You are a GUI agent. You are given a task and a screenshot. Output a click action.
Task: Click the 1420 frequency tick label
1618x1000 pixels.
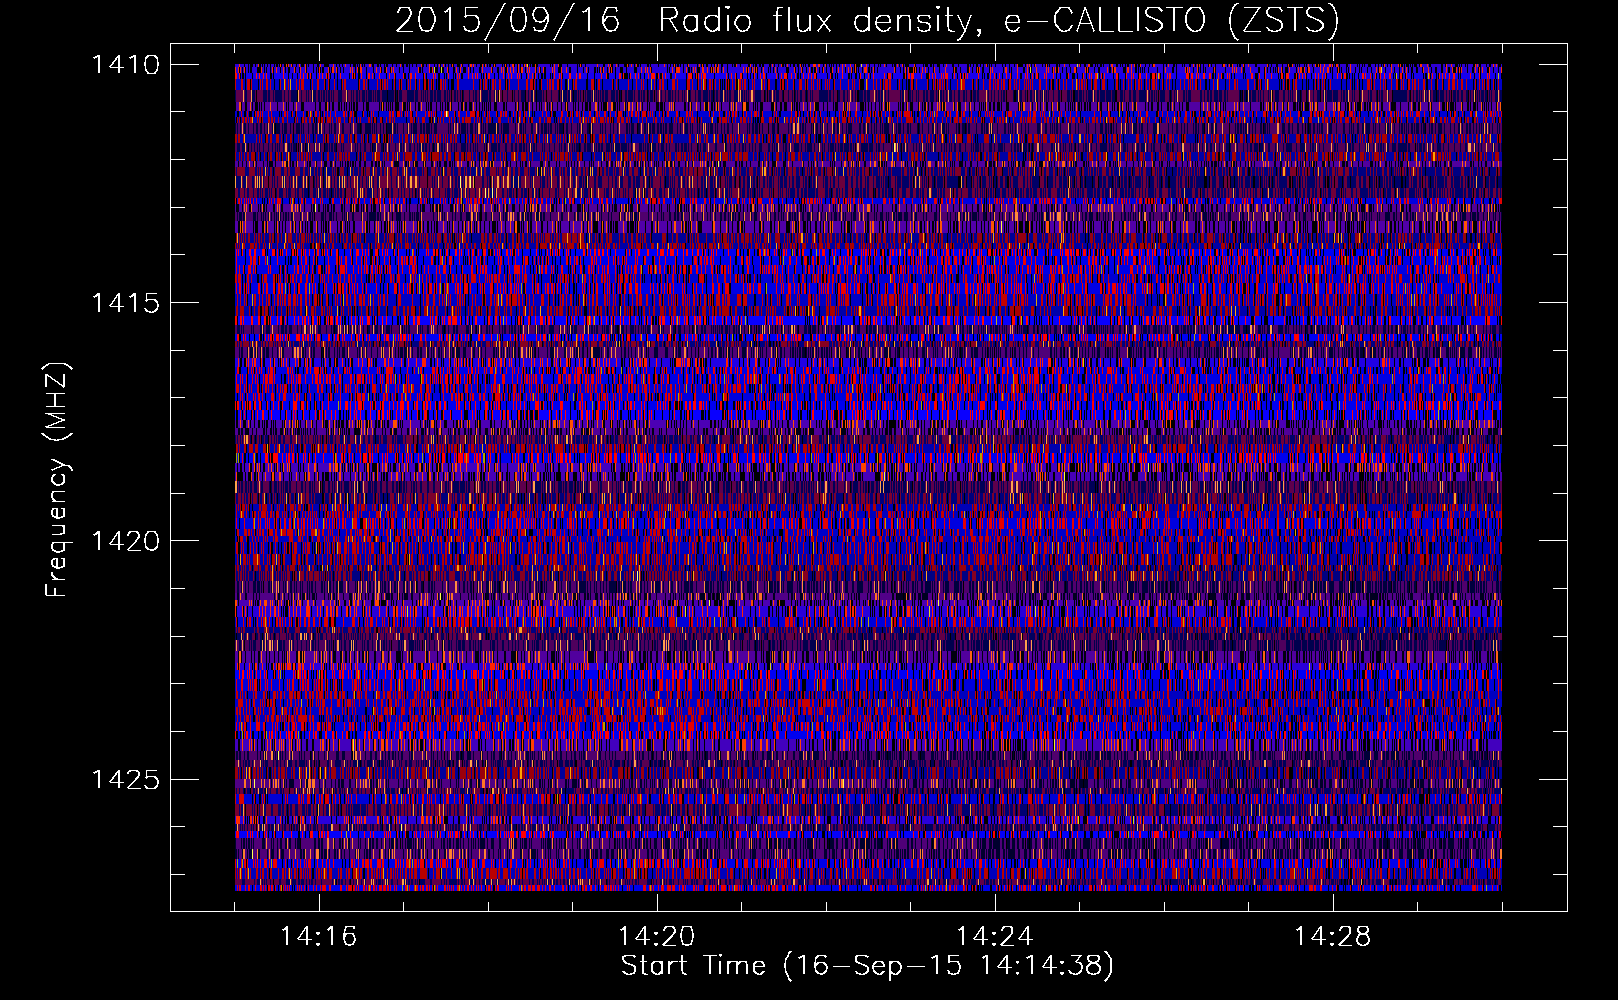(125, 541)
